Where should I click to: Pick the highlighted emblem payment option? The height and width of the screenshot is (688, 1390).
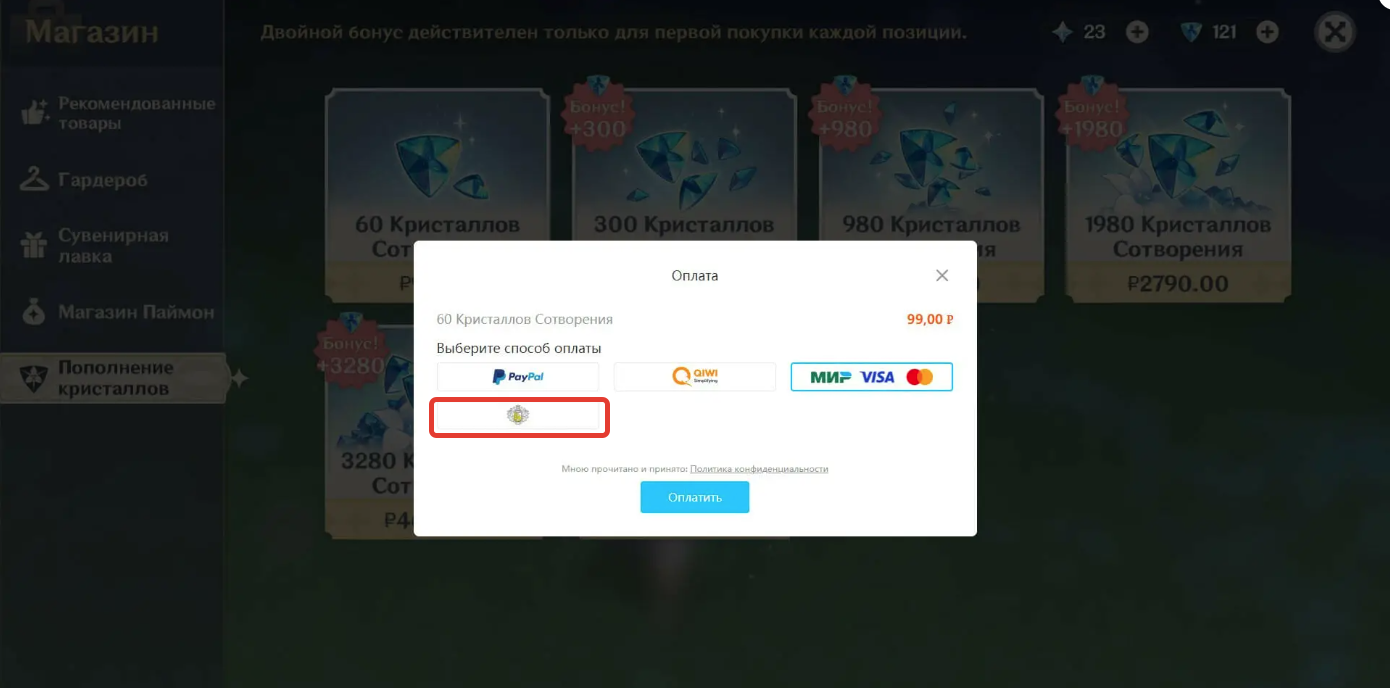[x=518, y=416]
